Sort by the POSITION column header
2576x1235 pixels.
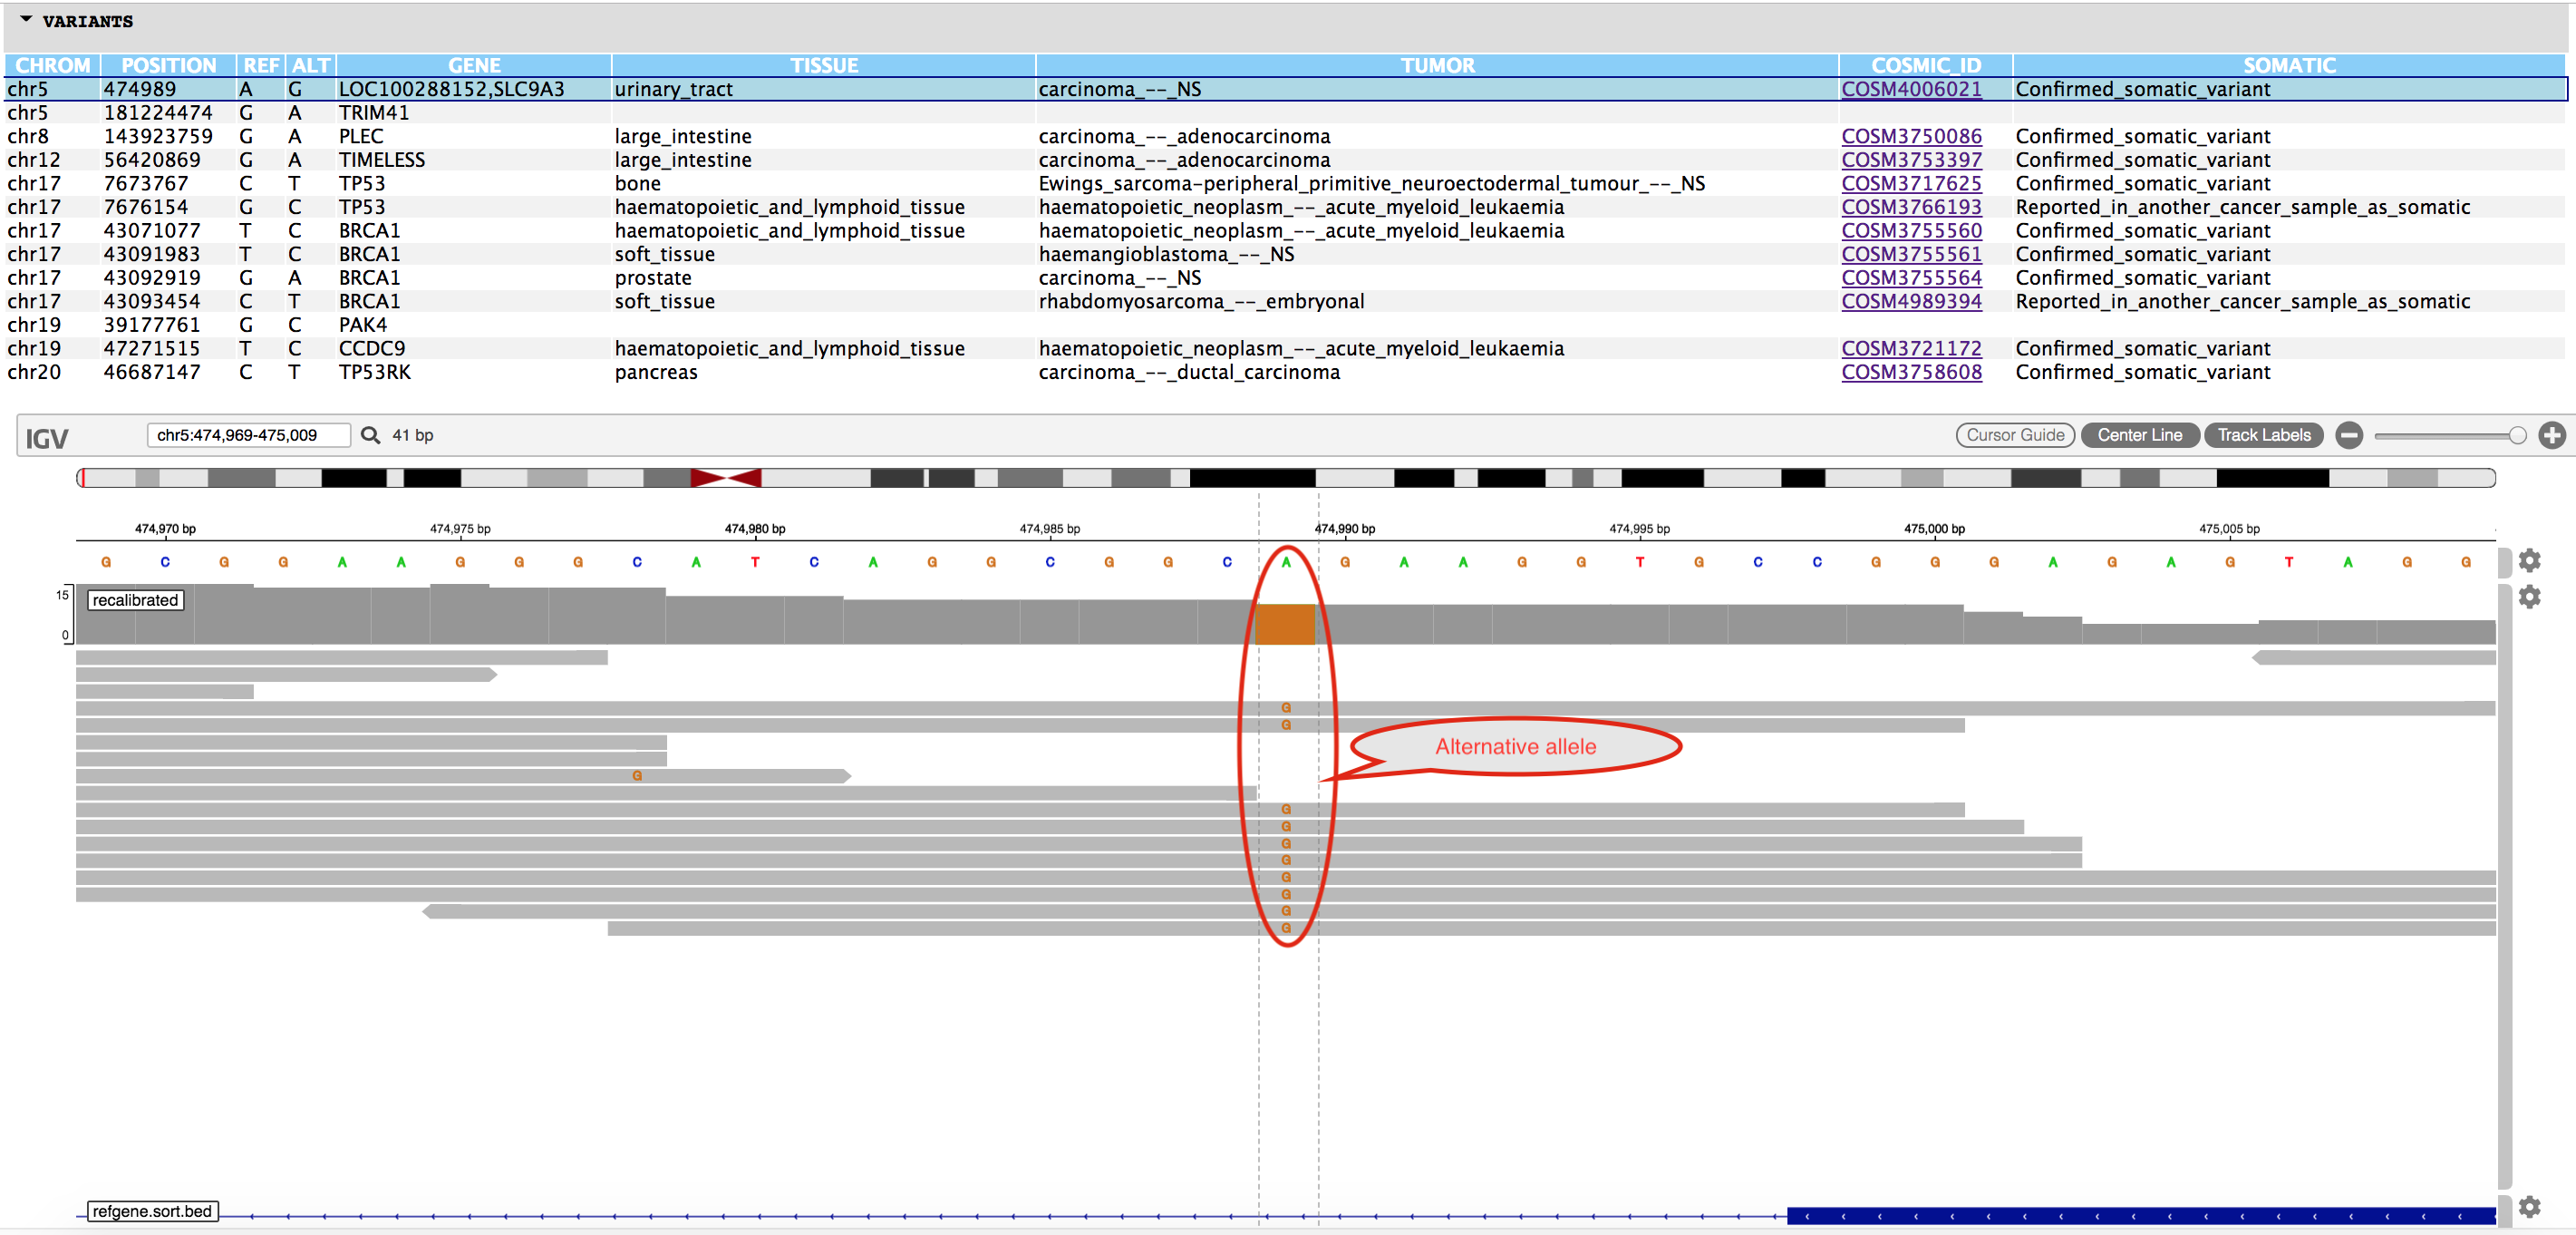click(x=168, y=65)
